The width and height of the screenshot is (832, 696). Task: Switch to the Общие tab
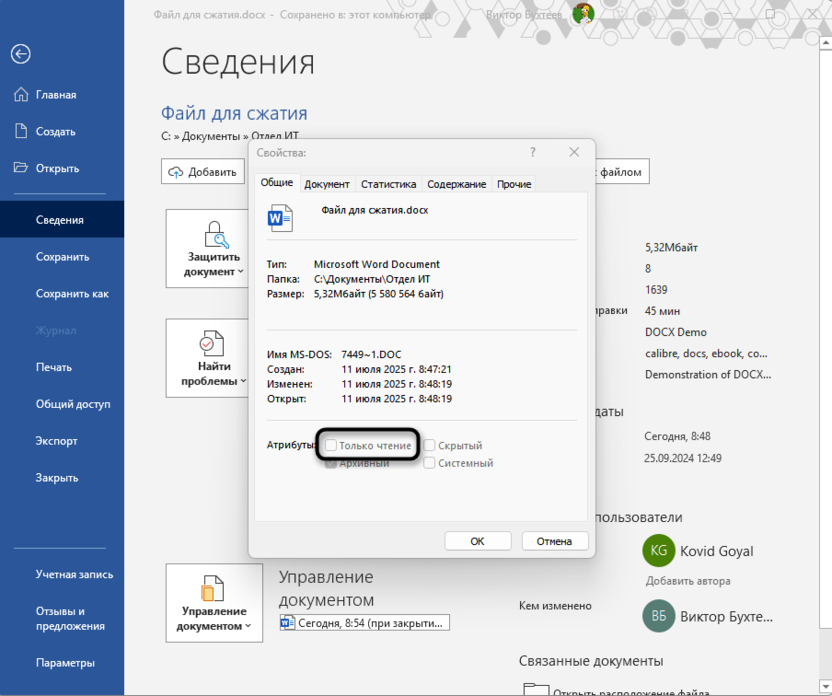[x=276, y=182]
